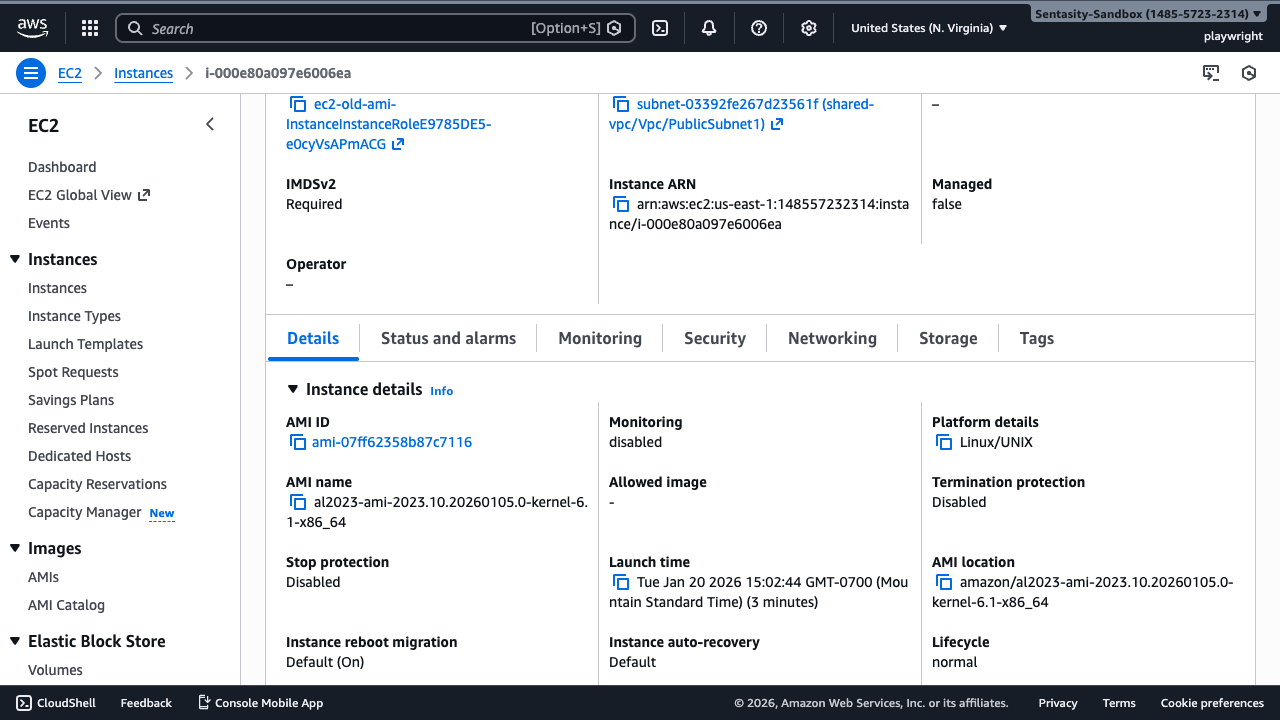1280x720 pixels.
Task: Copy the Instance ARN value
Action: [621, 204]
